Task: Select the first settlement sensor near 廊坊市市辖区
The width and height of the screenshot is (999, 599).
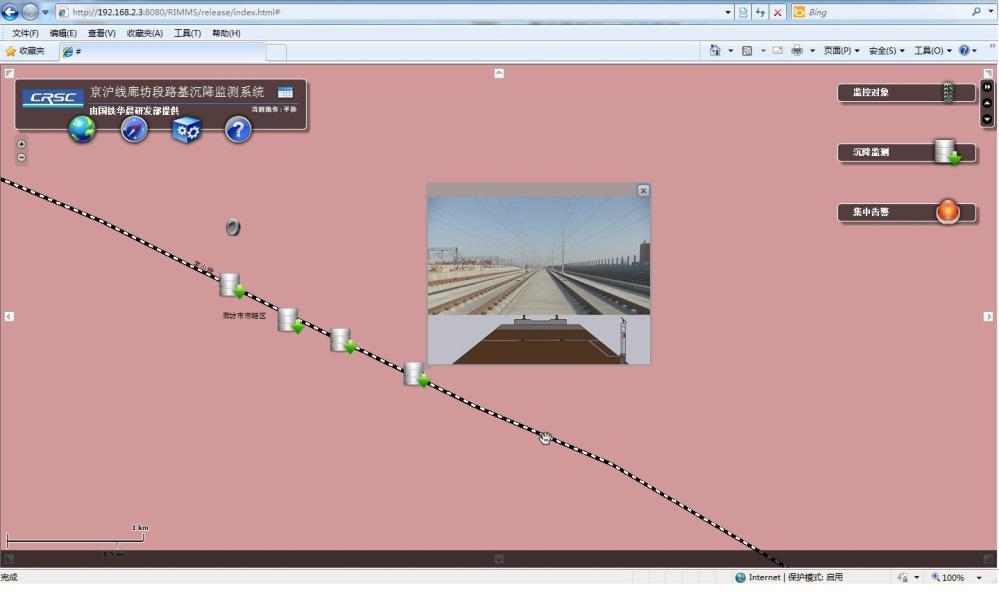Action: (x=231, y=286)
